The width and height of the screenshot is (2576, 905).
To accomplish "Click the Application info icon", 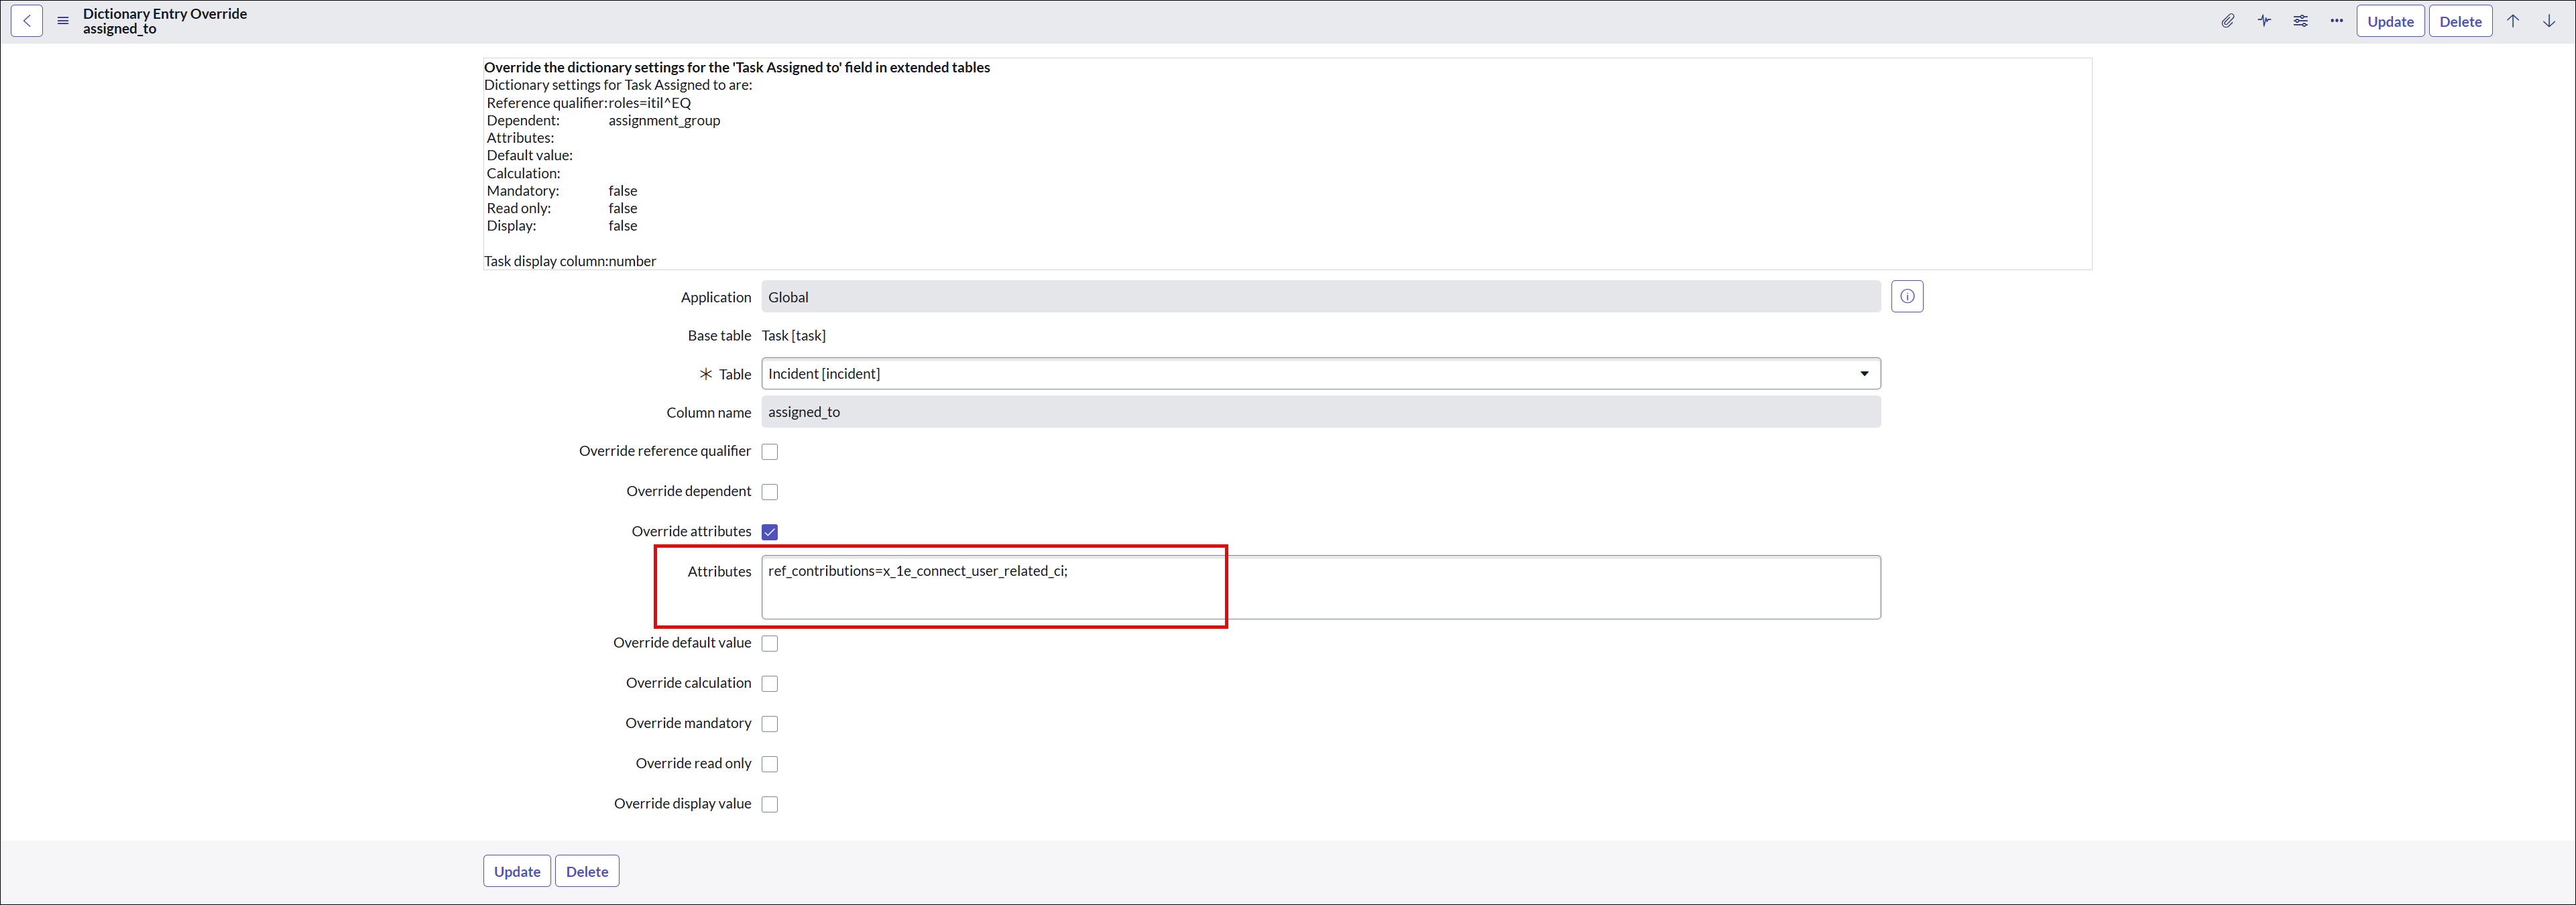I will point(1907,297).
